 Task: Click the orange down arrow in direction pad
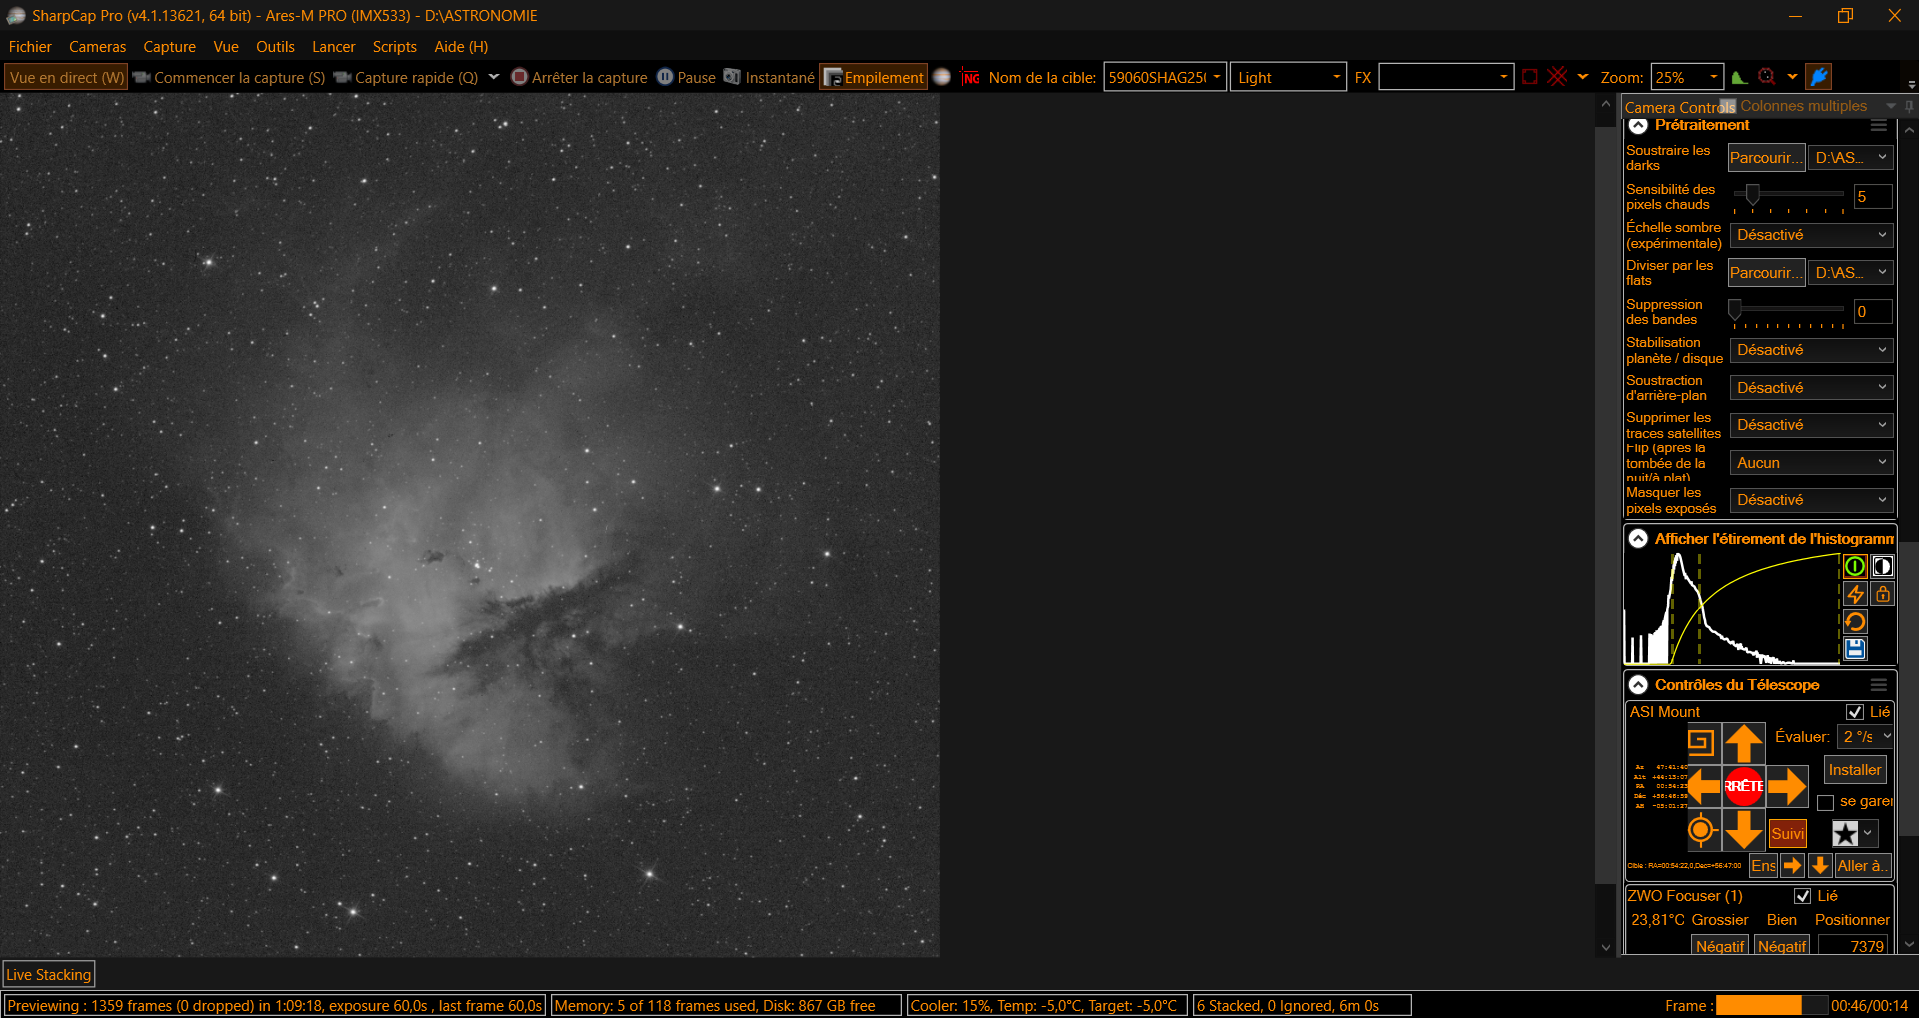(1744, 830)
